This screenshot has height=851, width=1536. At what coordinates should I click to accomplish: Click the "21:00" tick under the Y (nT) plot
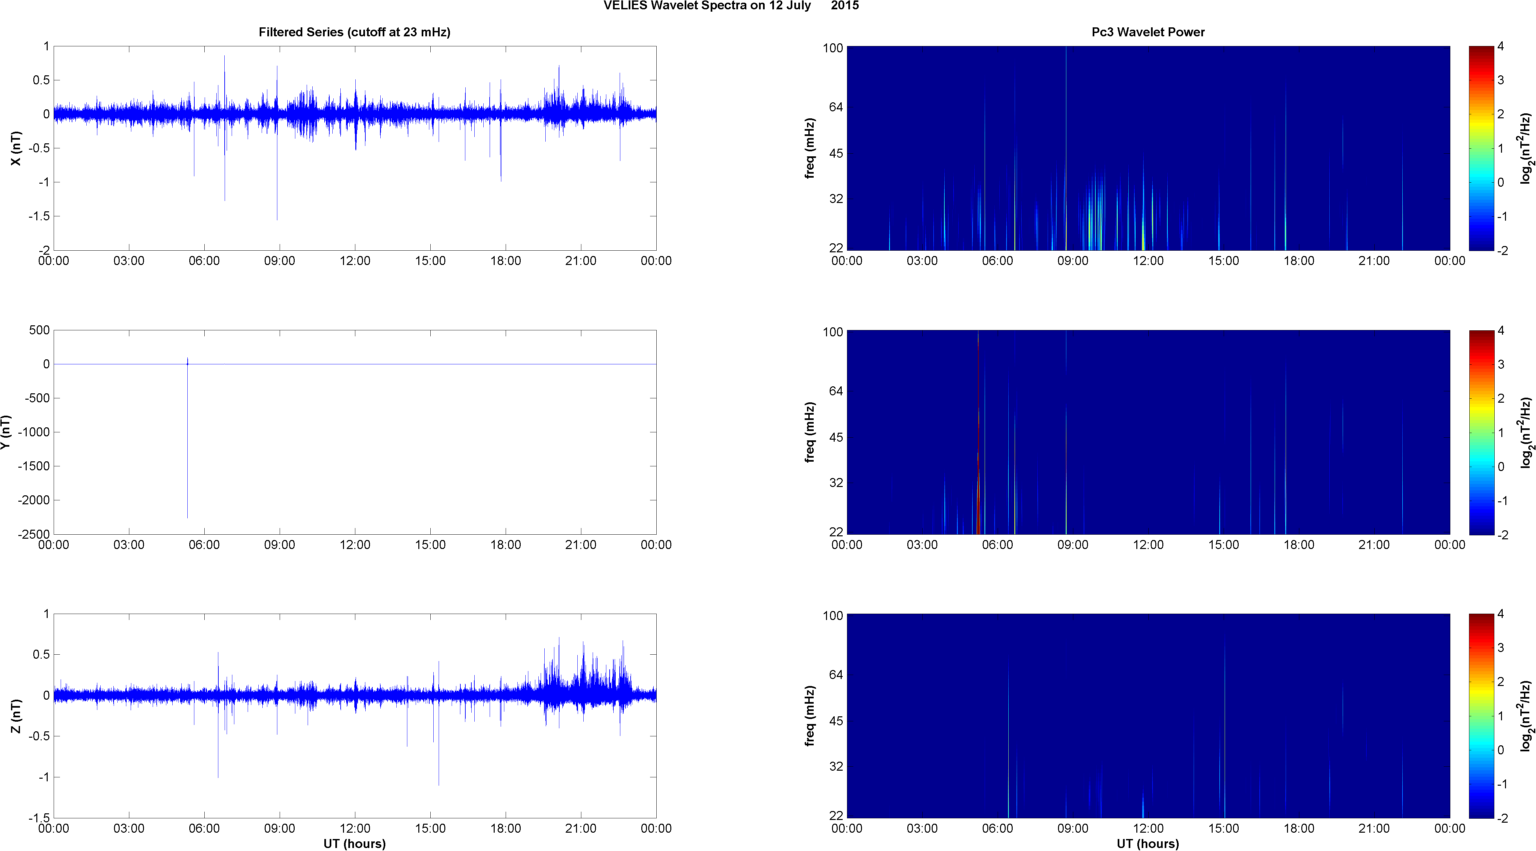click(581, 545)
